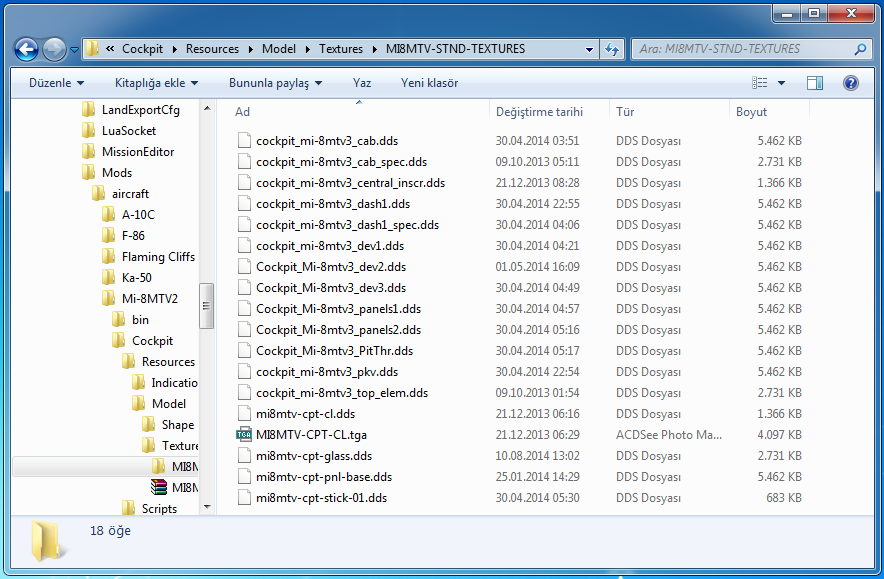The width and height of the screenshot is (884, 579).
Task: Refresh the folder with the address bar refresh icon
Action: coord(612,49)
